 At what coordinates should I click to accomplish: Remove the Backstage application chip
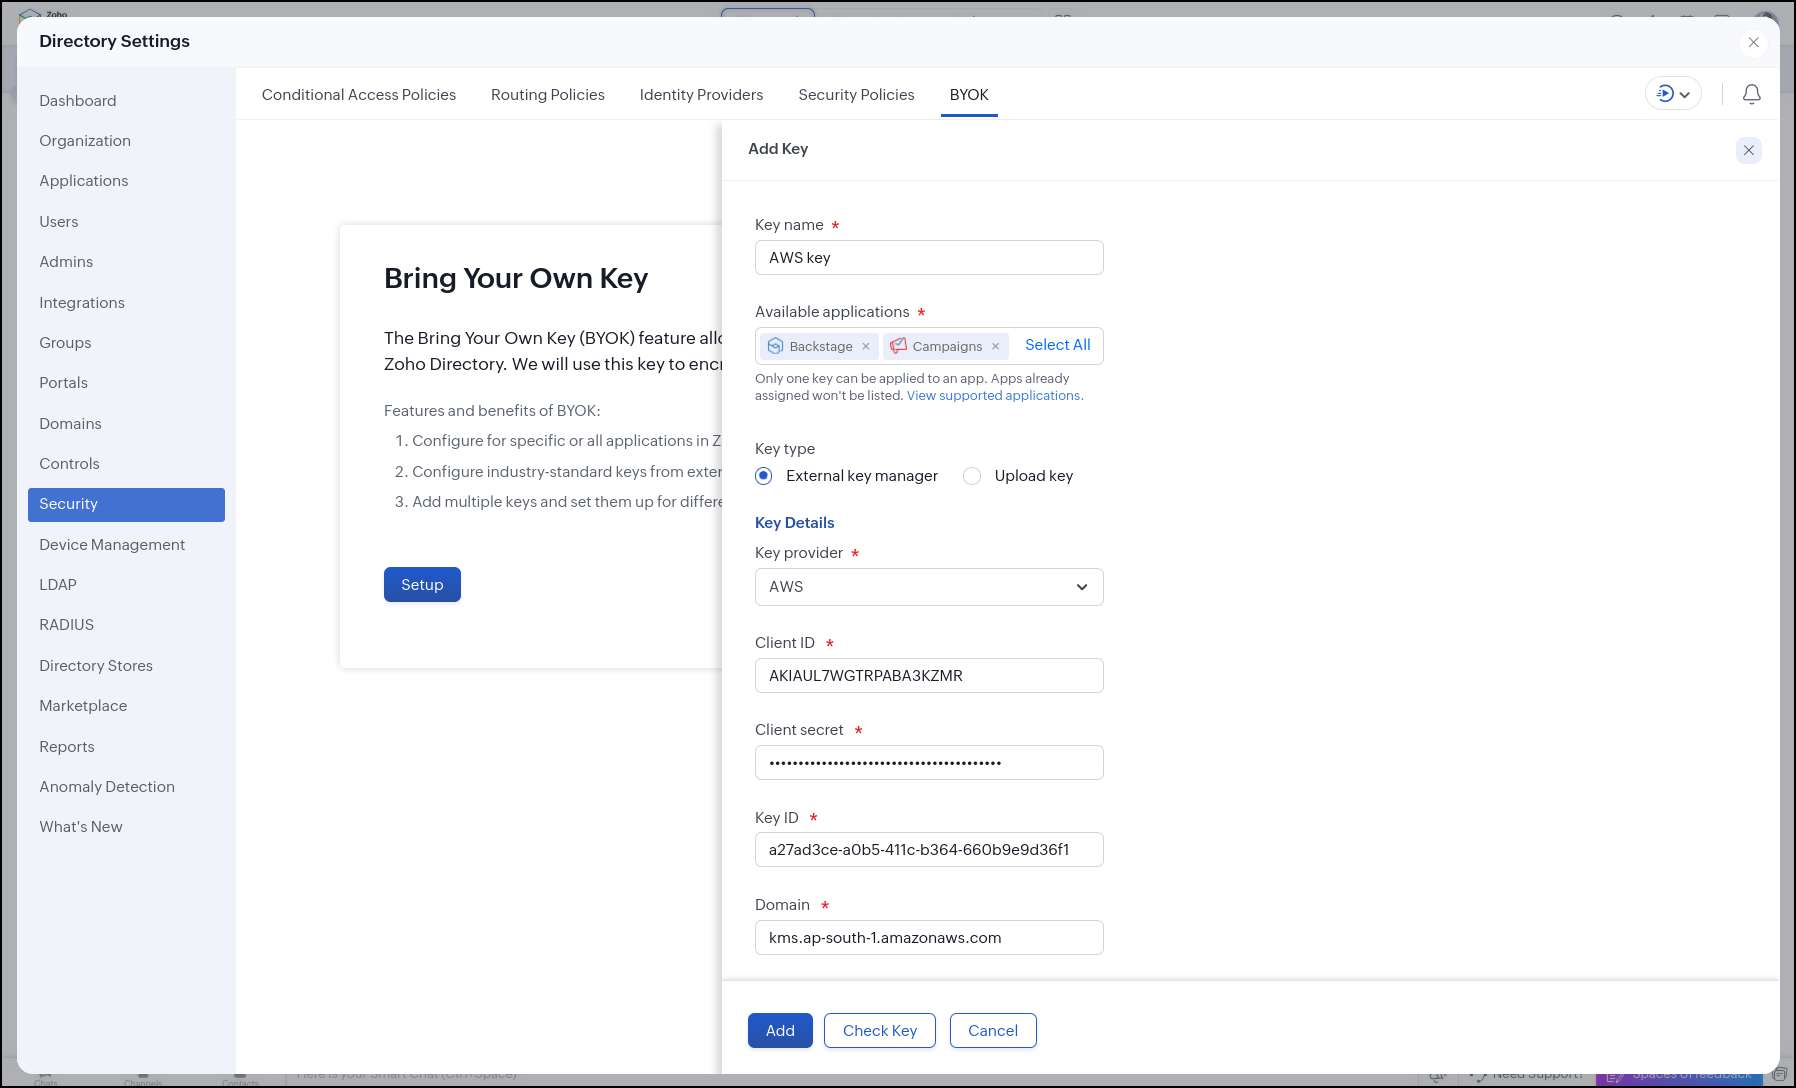click(866, 346)
